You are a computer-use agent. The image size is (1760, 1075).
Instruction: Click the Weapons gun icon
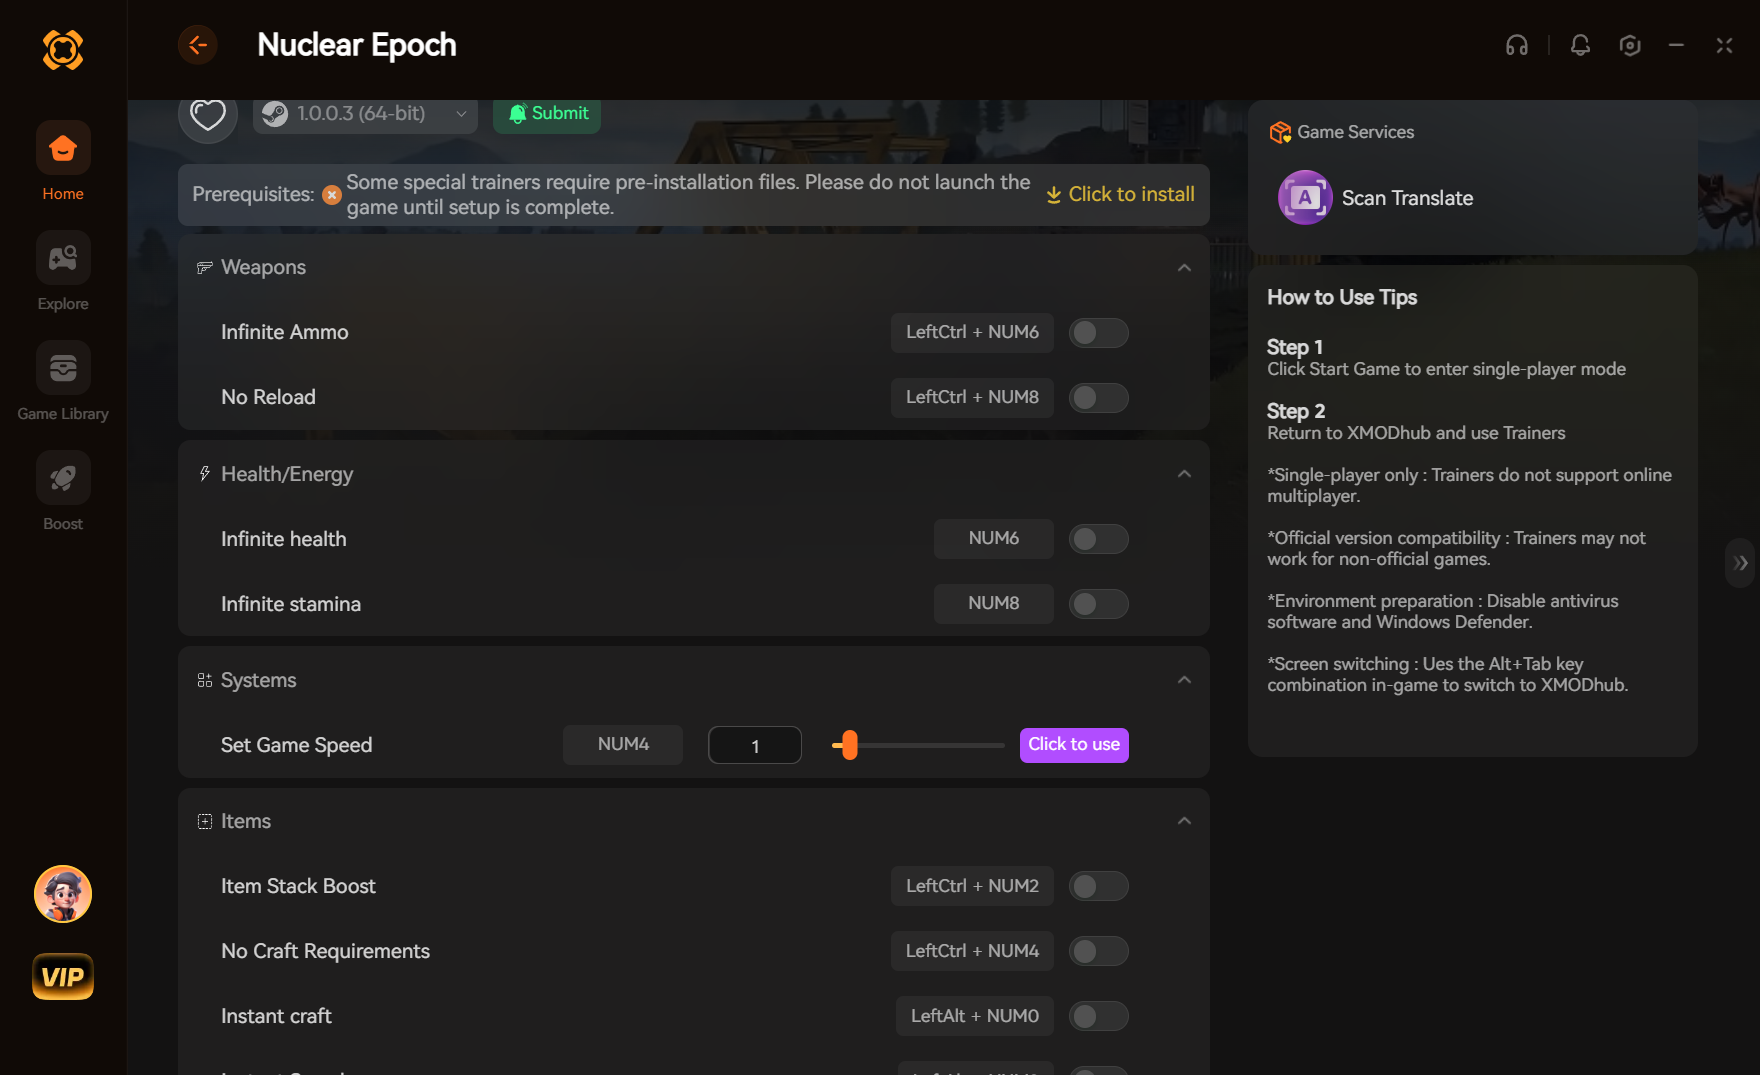(x=205, y=268)
